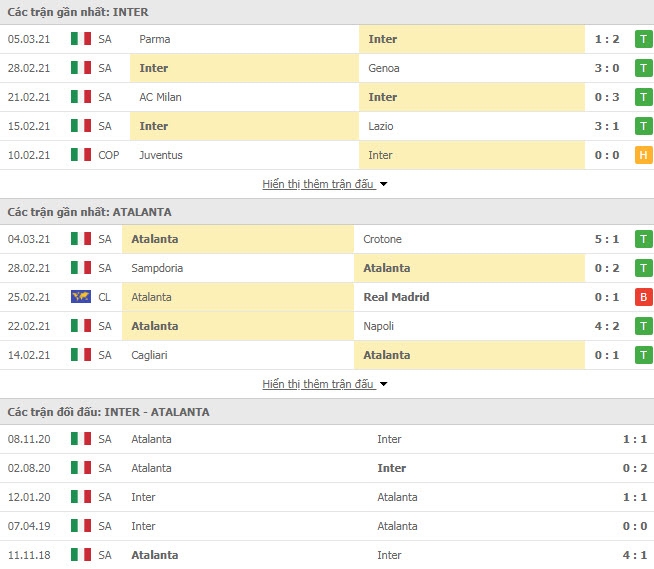Click the green T badge for Cagliari vs Atalanta
The height and width of the screenshot is (569, 654).
click(x=644, y=355)
